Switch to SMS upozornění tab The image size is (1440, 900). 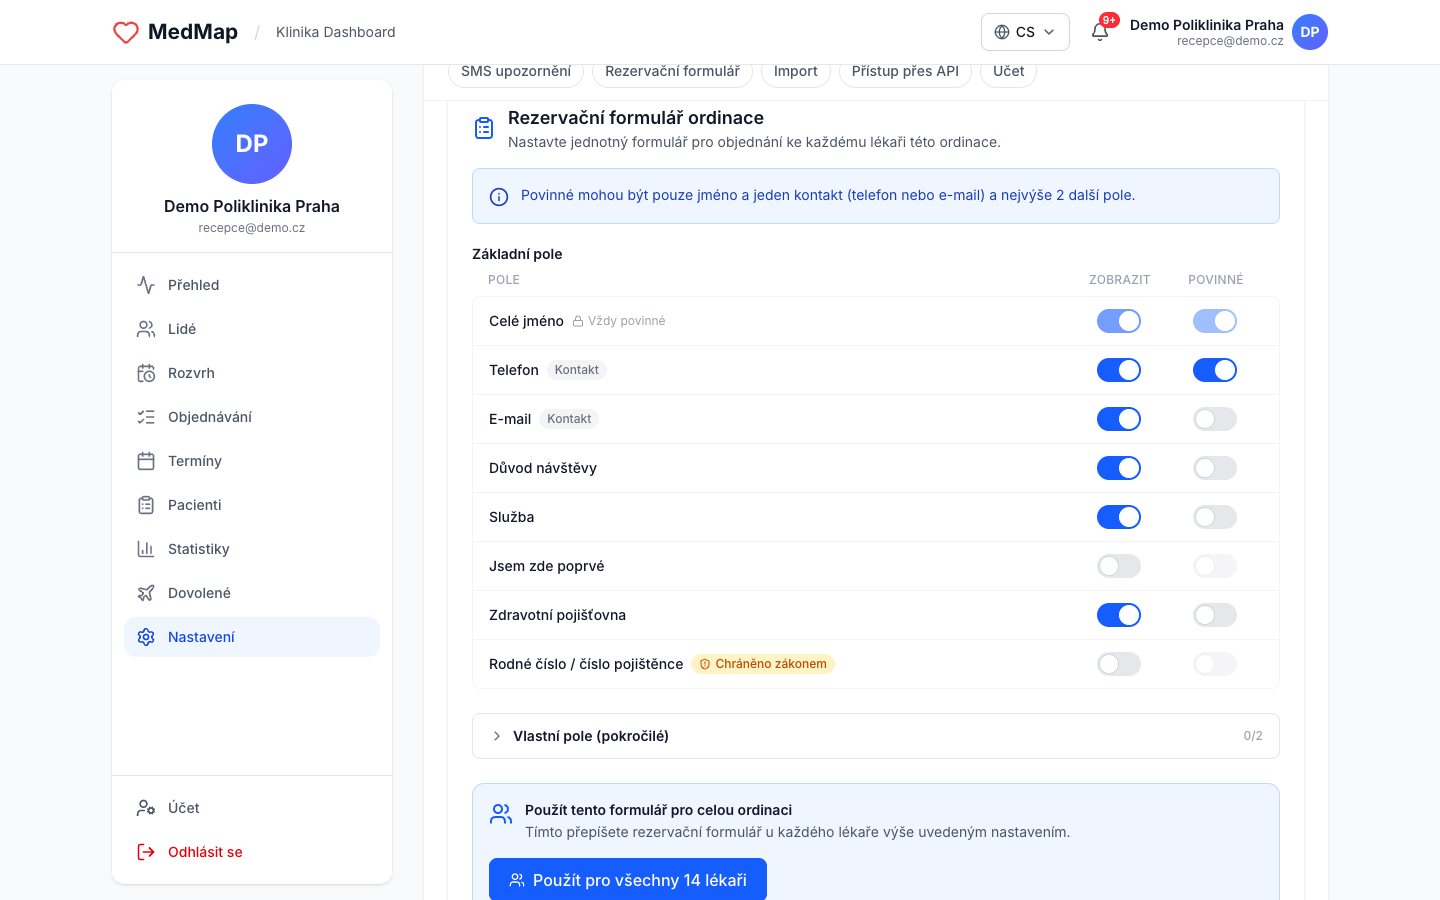tap(516, 71)
